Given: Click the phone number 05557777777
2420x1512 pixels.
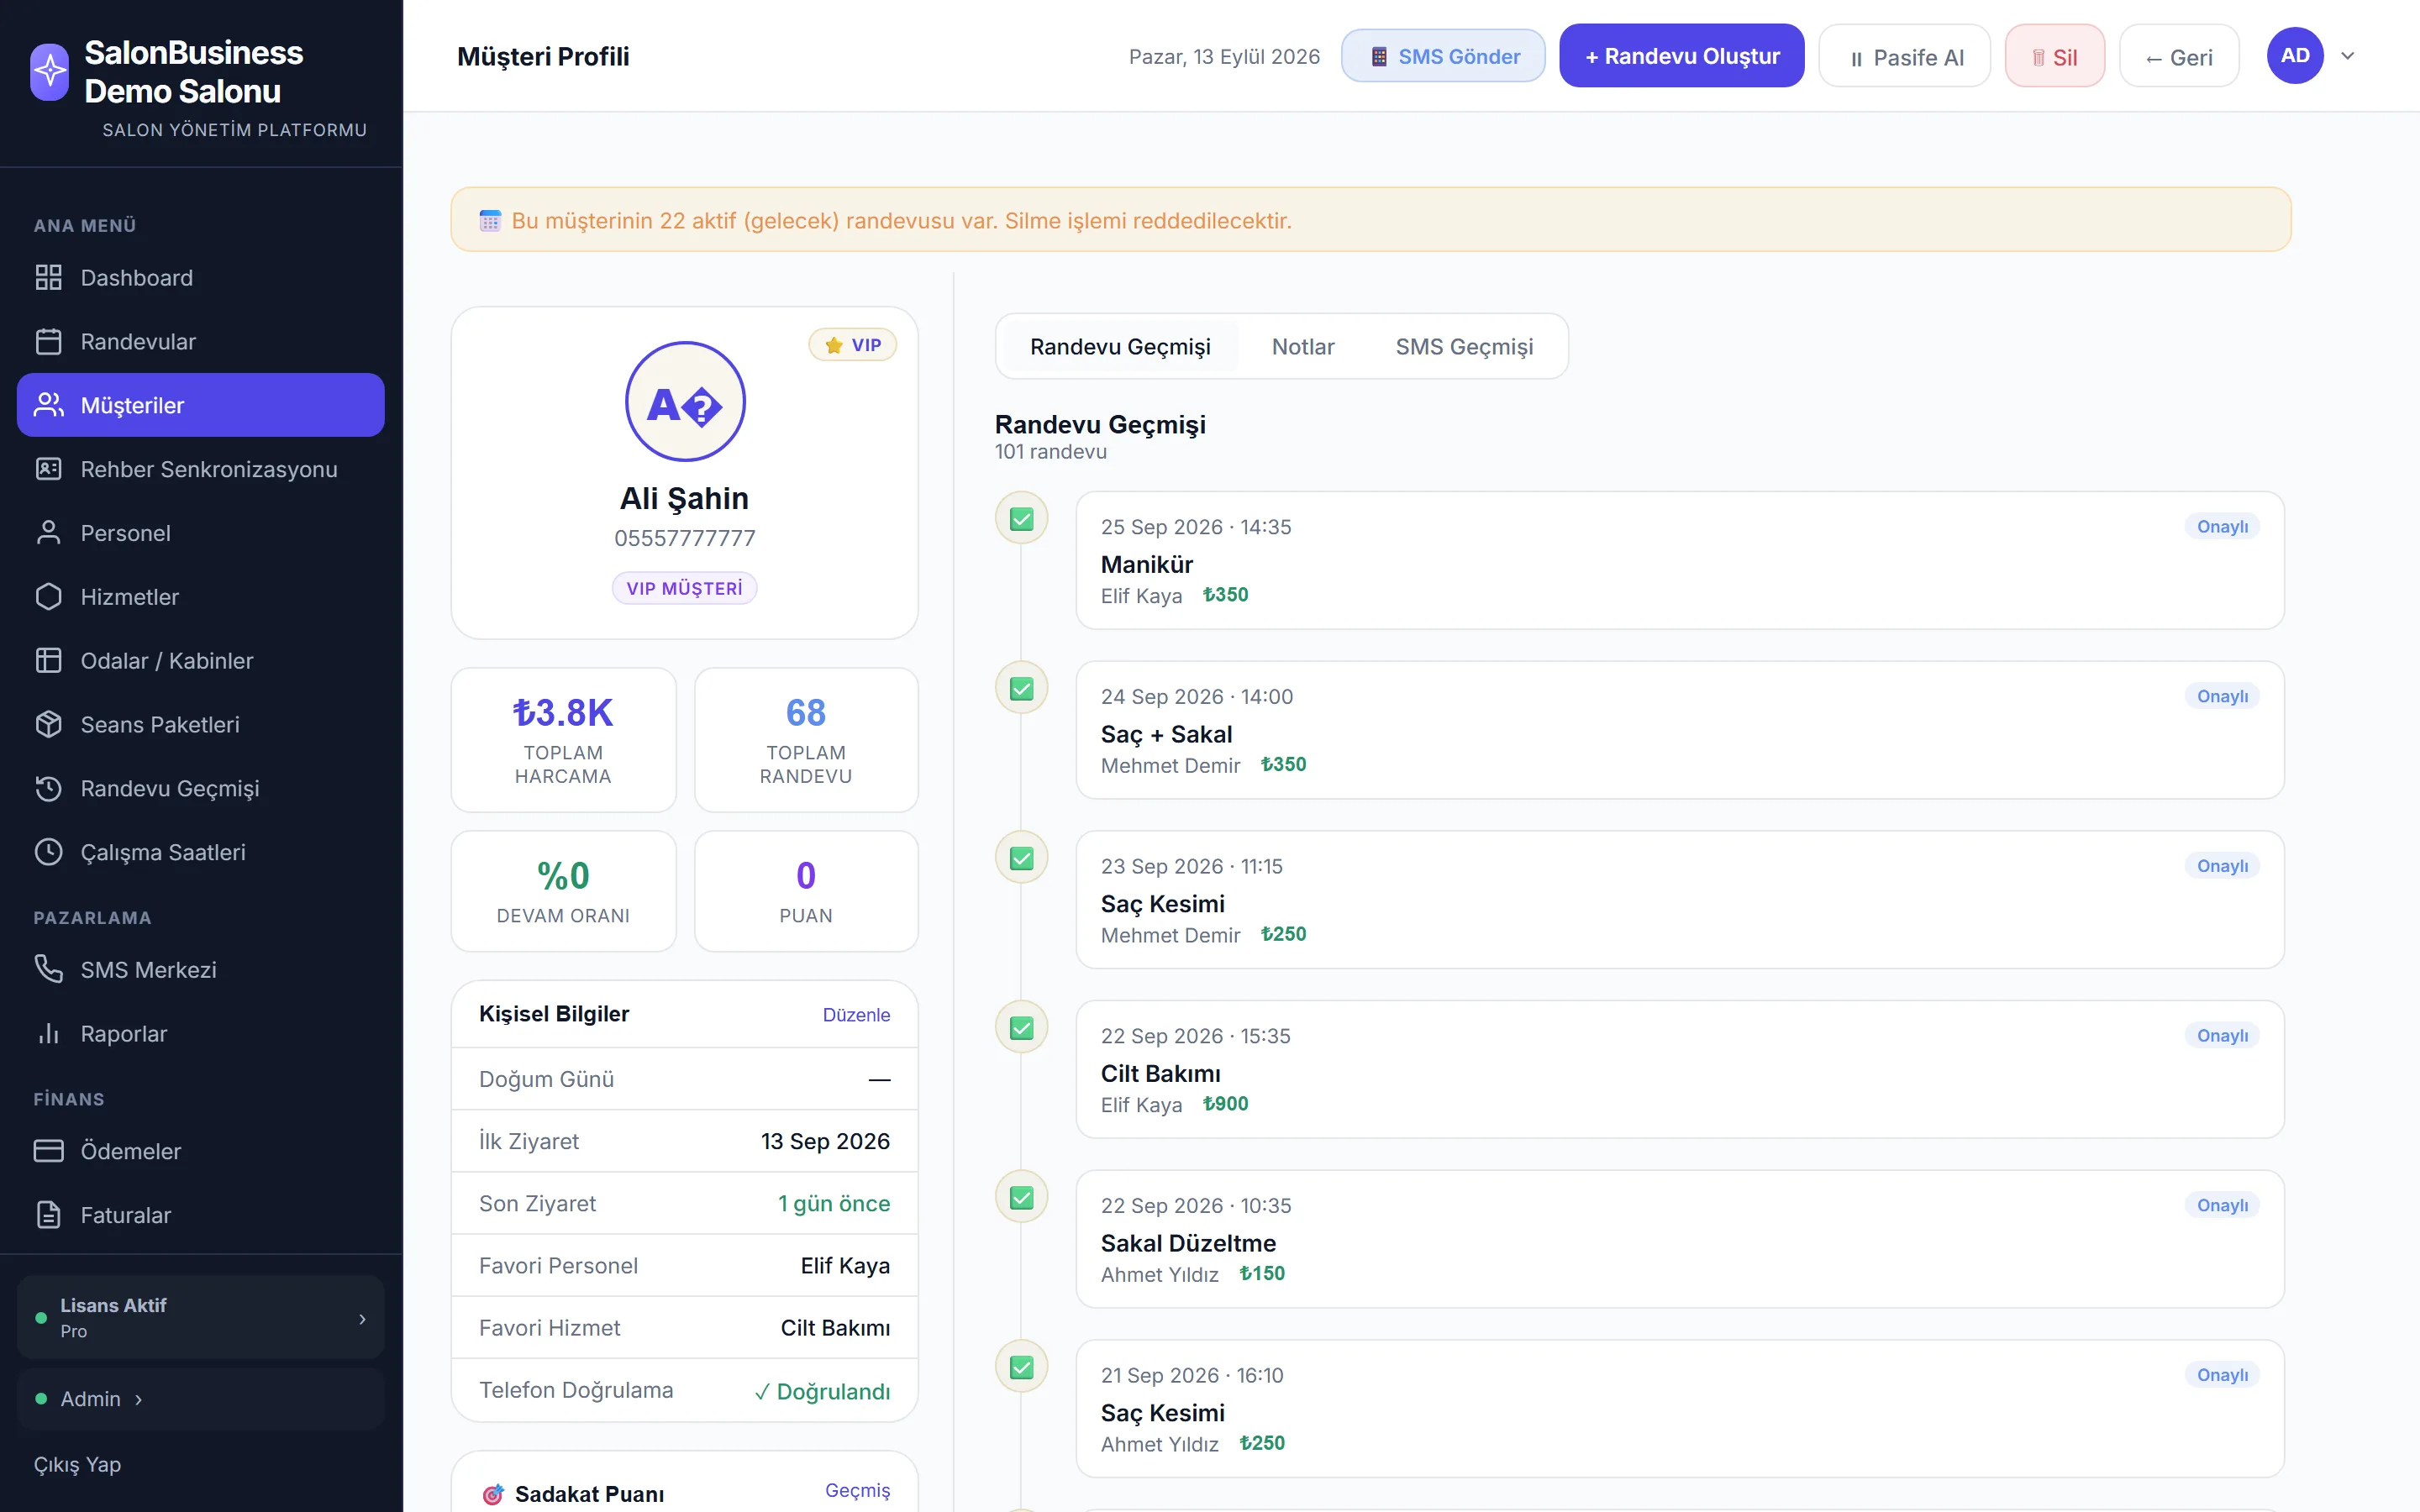Looking at the screenshot, I should coord(685,538).
